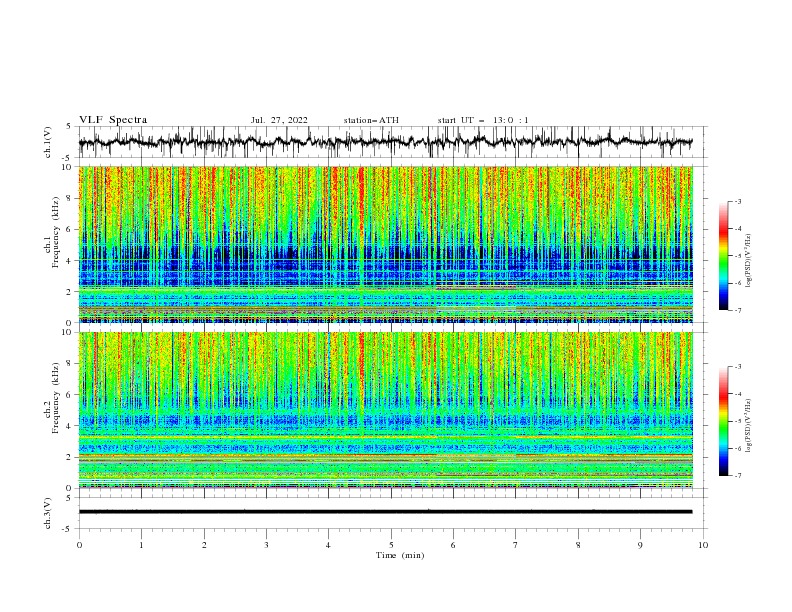The height and width of the screenshot is (612, 792).
Task: Click the 'station=ATH' label
Action: click(371, 120)
